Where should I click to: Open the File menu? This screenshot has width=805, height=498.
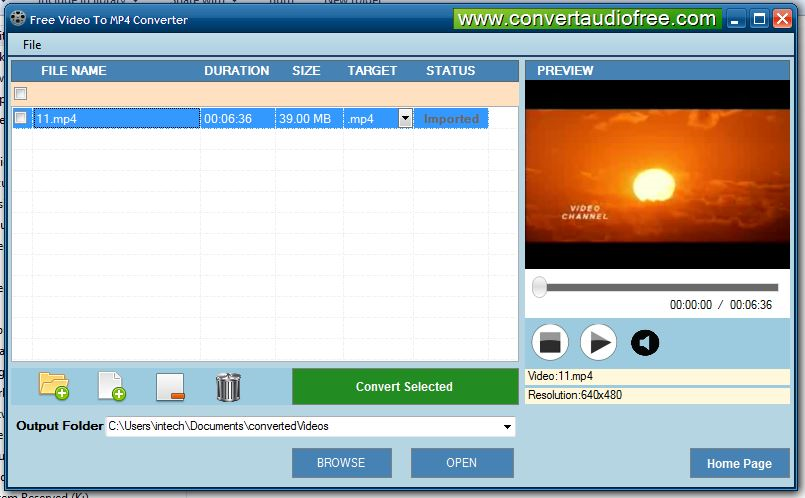pos(32,45)
